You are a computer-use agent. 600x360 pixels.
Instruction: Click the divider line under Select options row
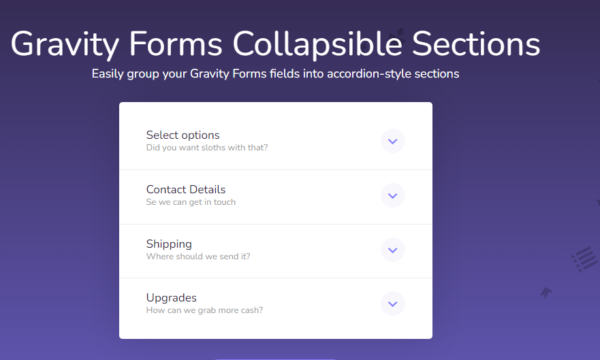tap(276, 169)
